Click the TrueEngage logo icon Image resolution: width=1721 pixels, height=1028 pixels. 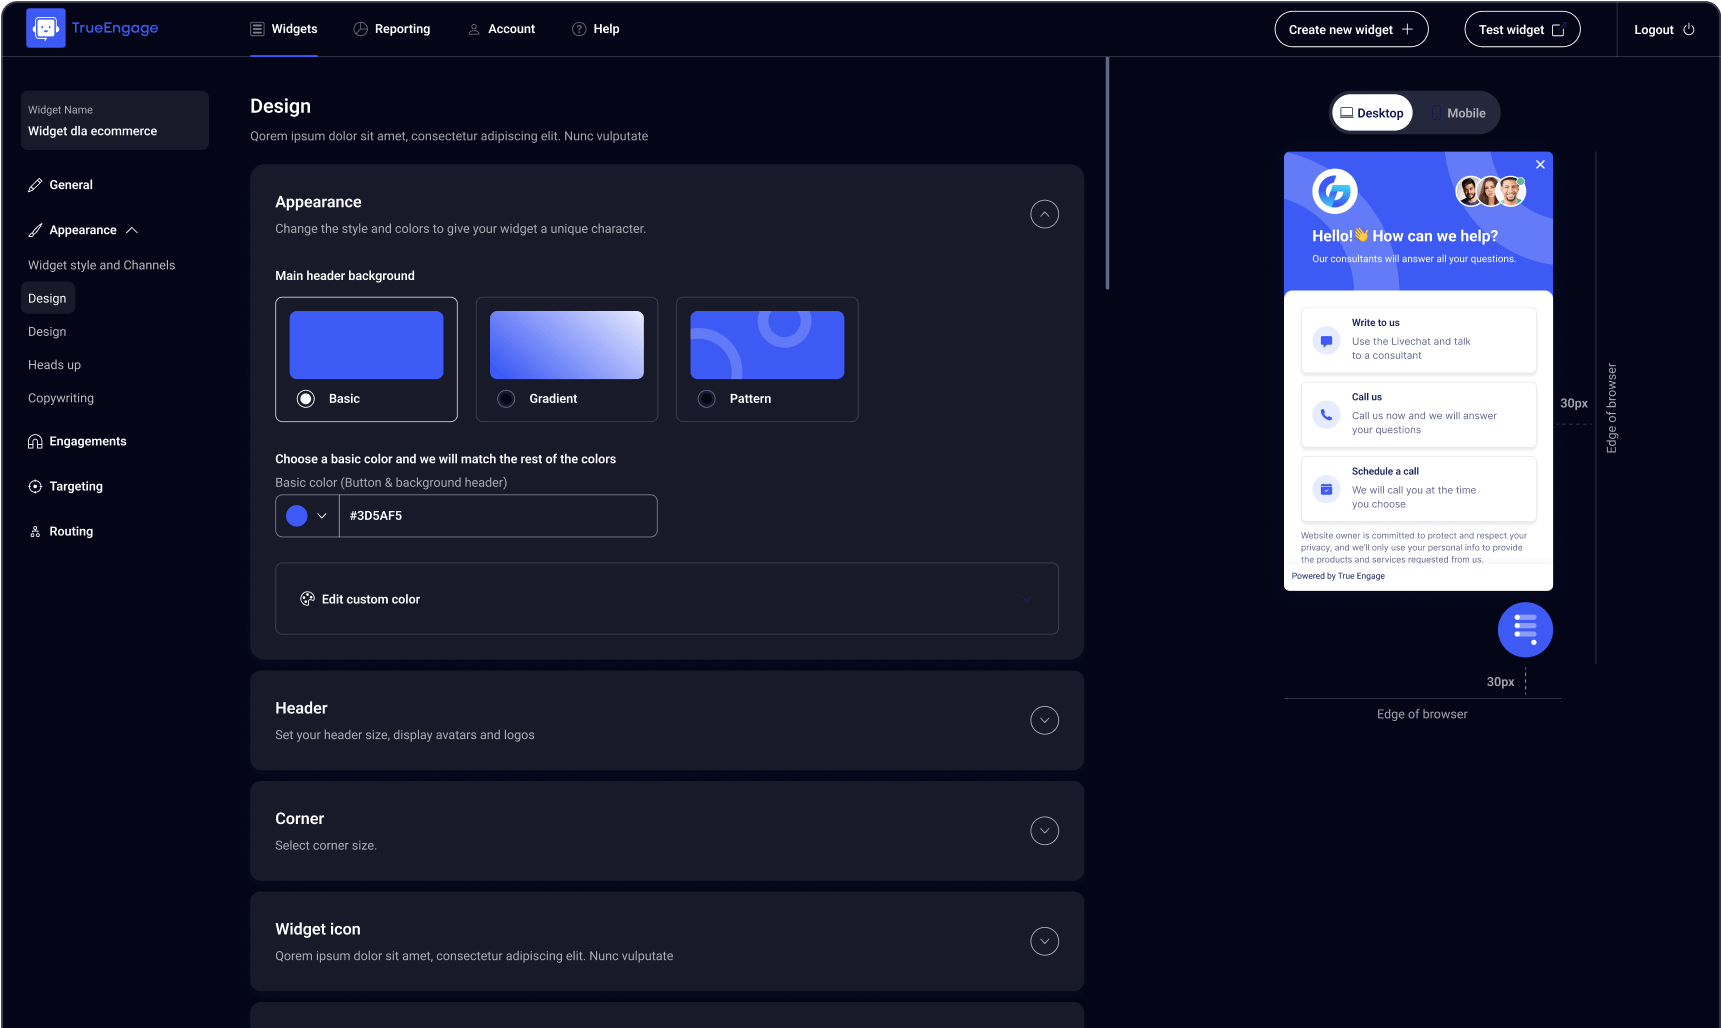pyautogui.click(x=46, y=28)
